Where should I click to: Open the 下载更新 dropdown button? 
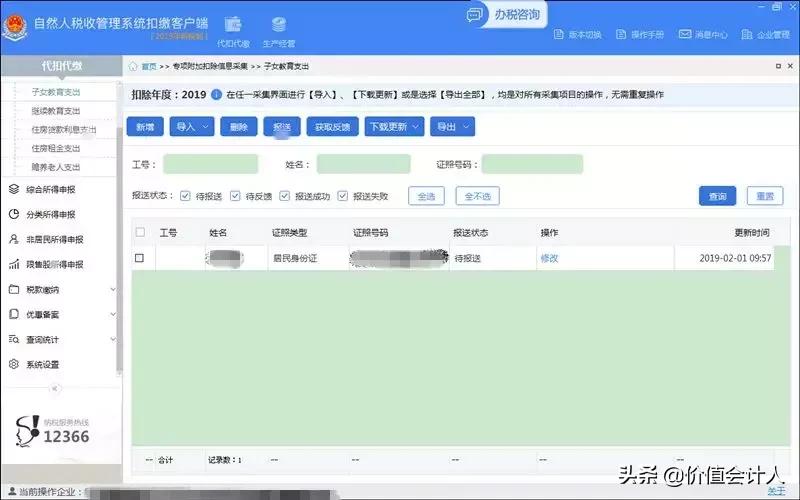coord(394,127)
